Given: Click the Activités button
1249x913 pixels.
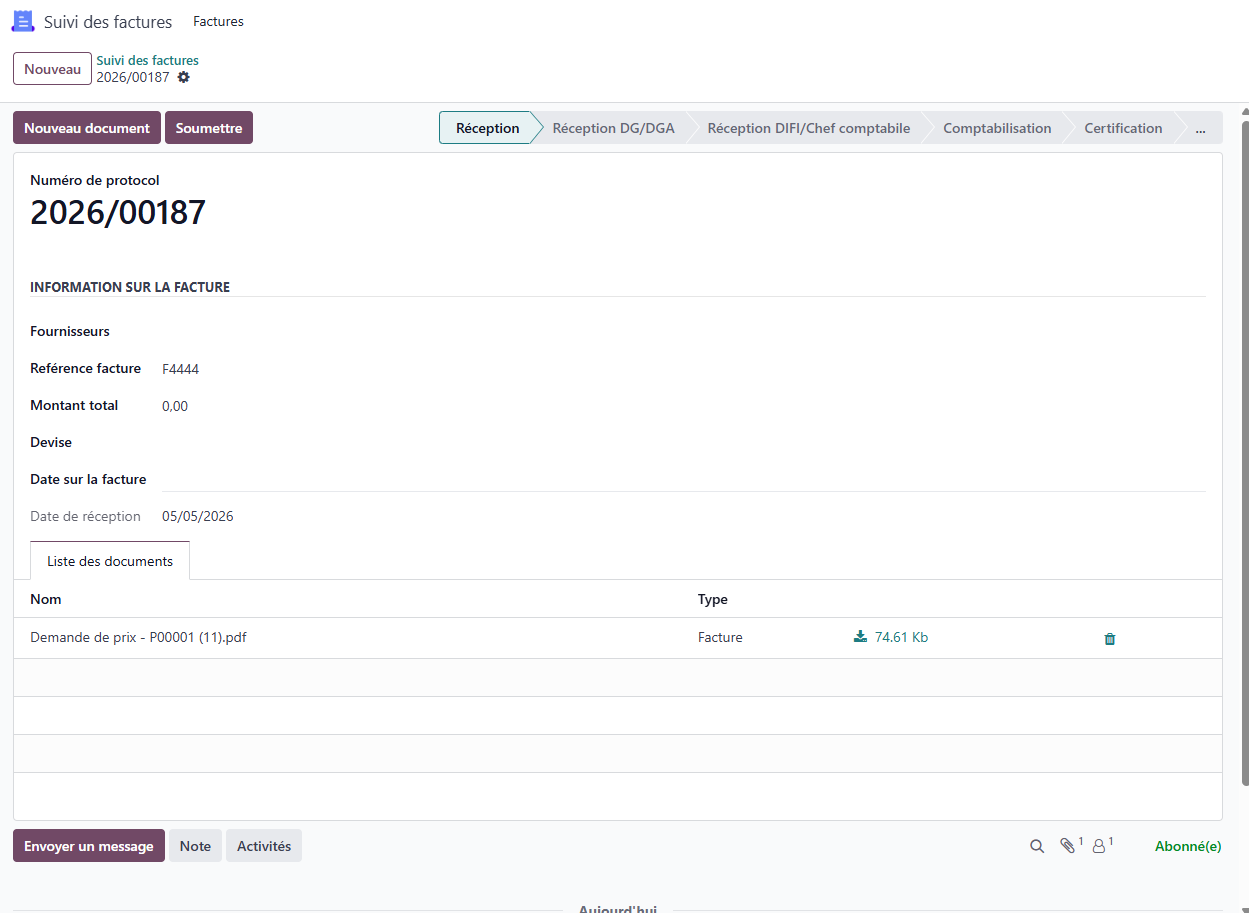Looking at the screenshot, I should [264, 846].
